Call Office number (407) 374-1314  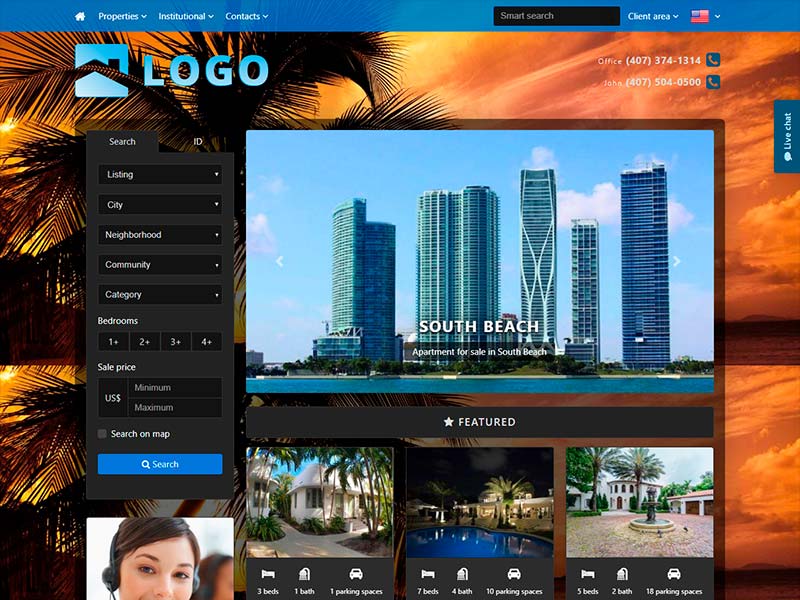[663, 60]
